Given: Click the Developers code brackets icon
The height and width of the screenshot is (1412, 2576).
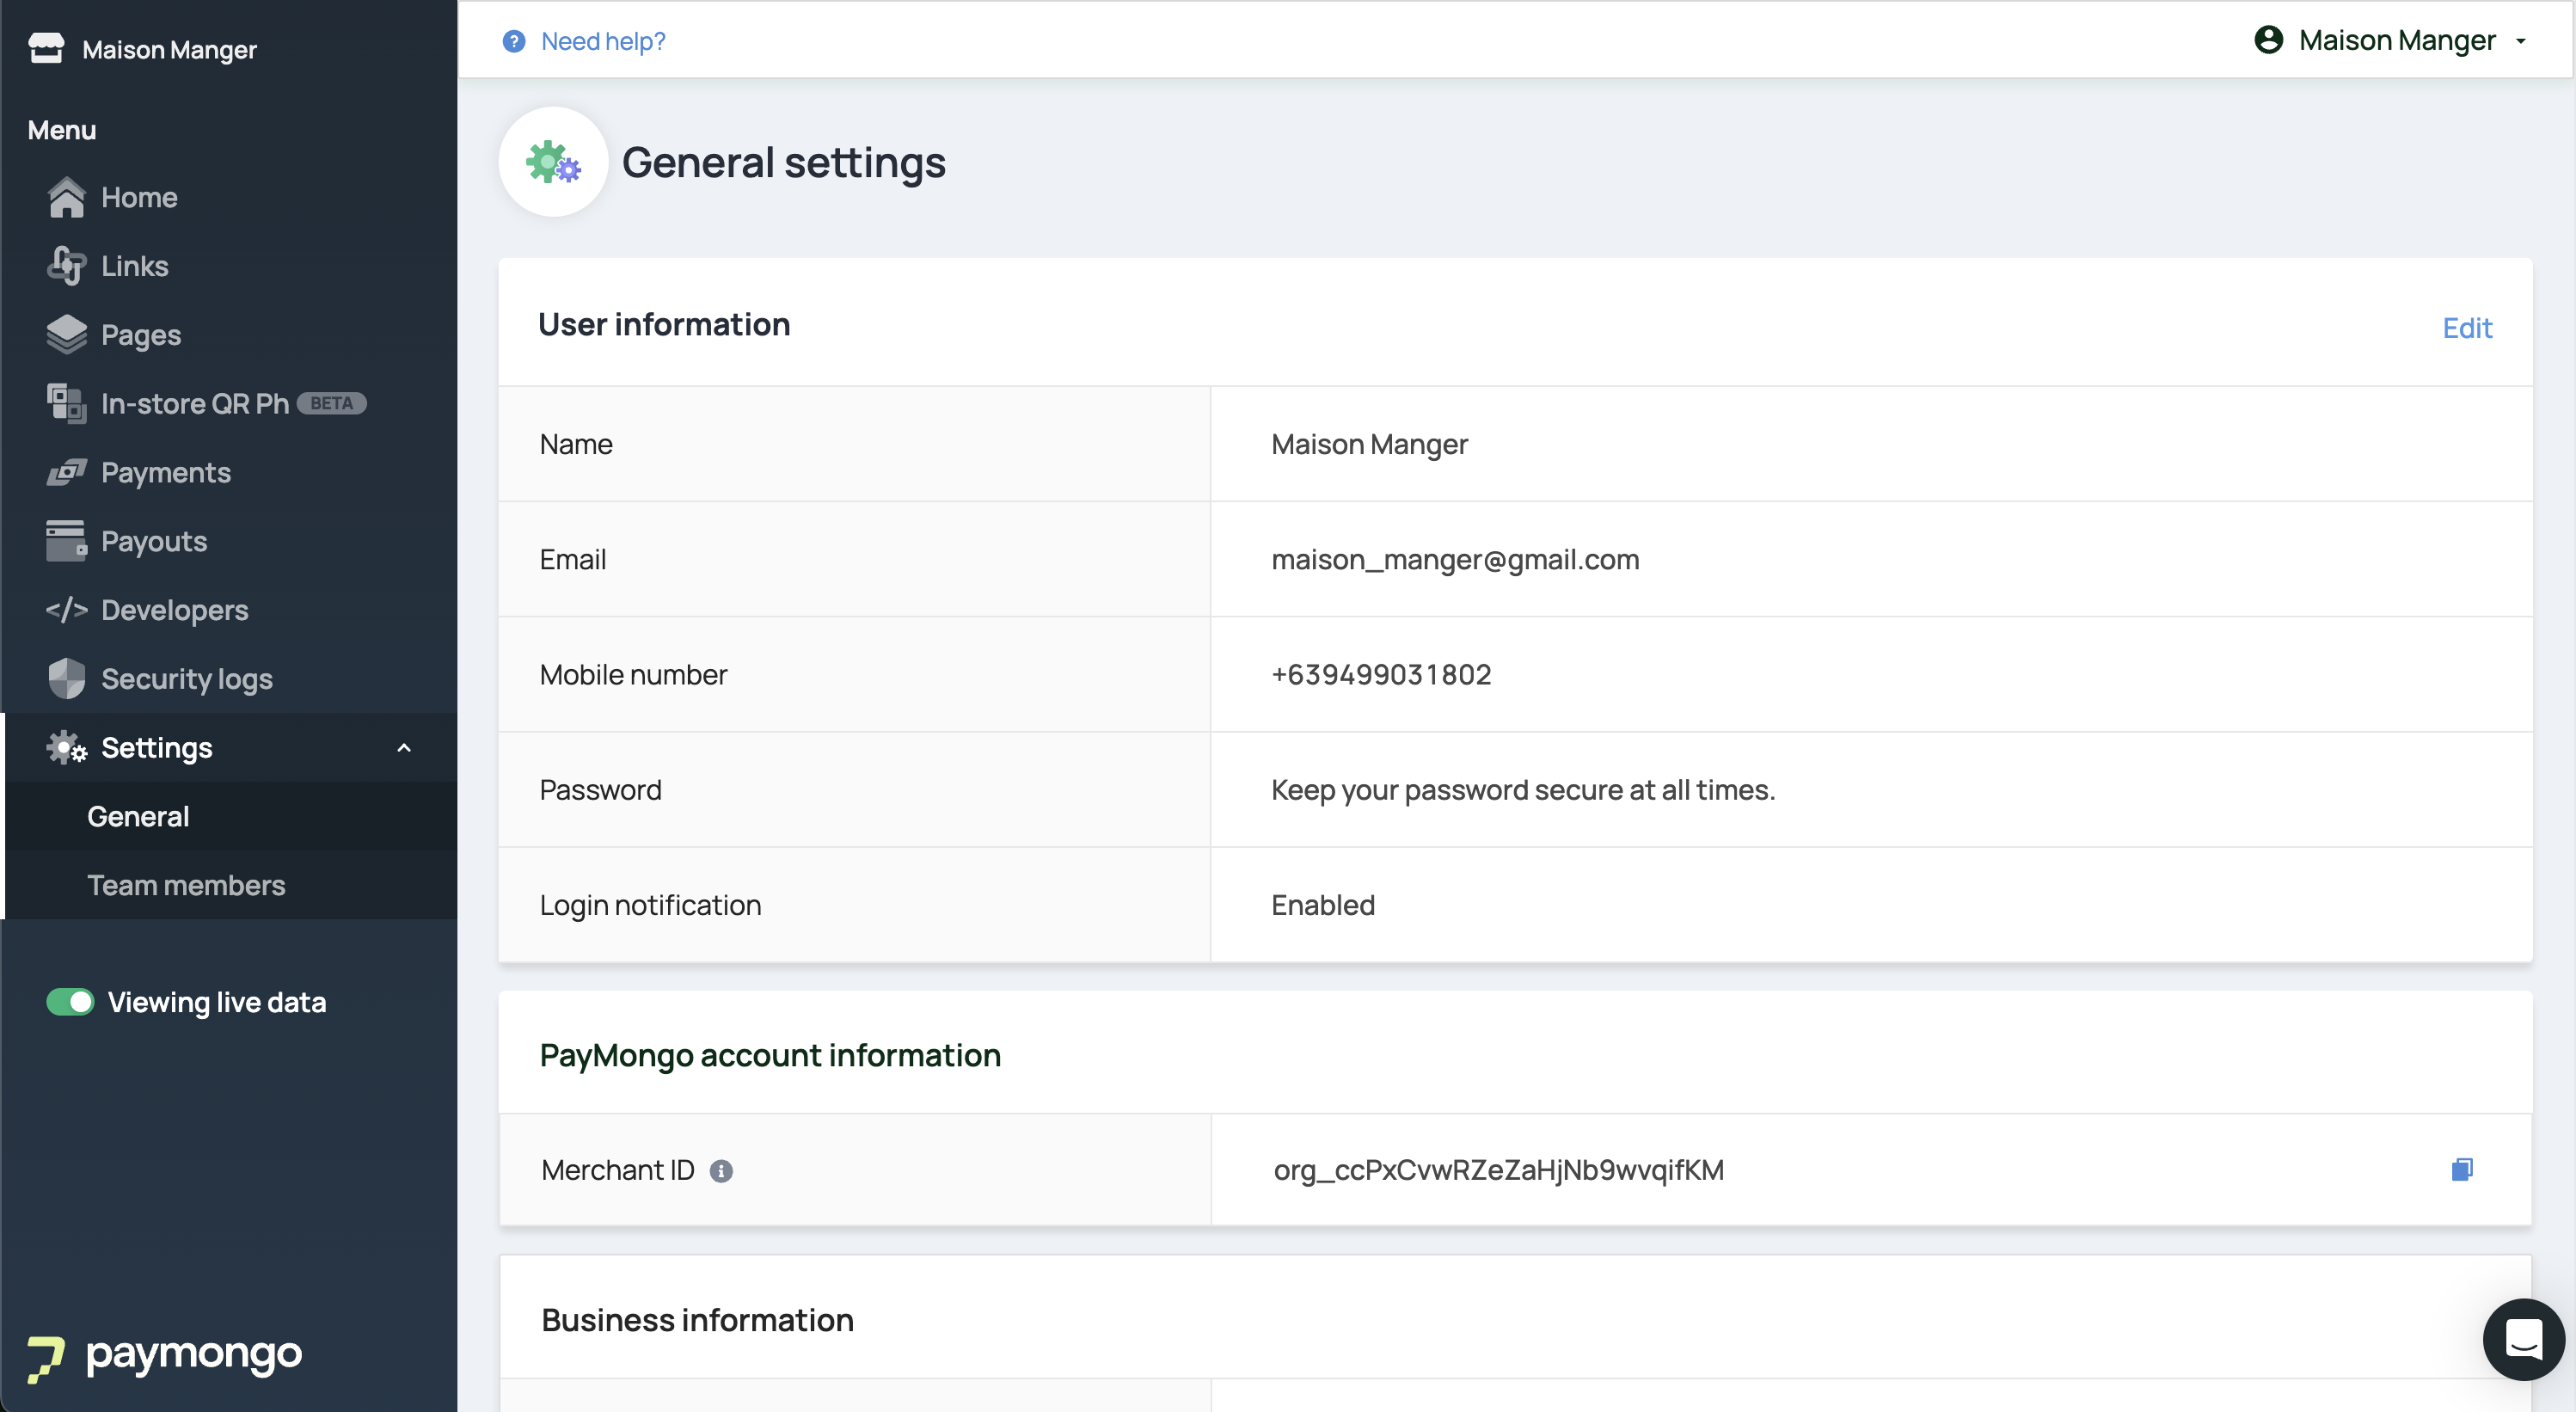Looking at the screenshot, I should click(x=66, y=610).
